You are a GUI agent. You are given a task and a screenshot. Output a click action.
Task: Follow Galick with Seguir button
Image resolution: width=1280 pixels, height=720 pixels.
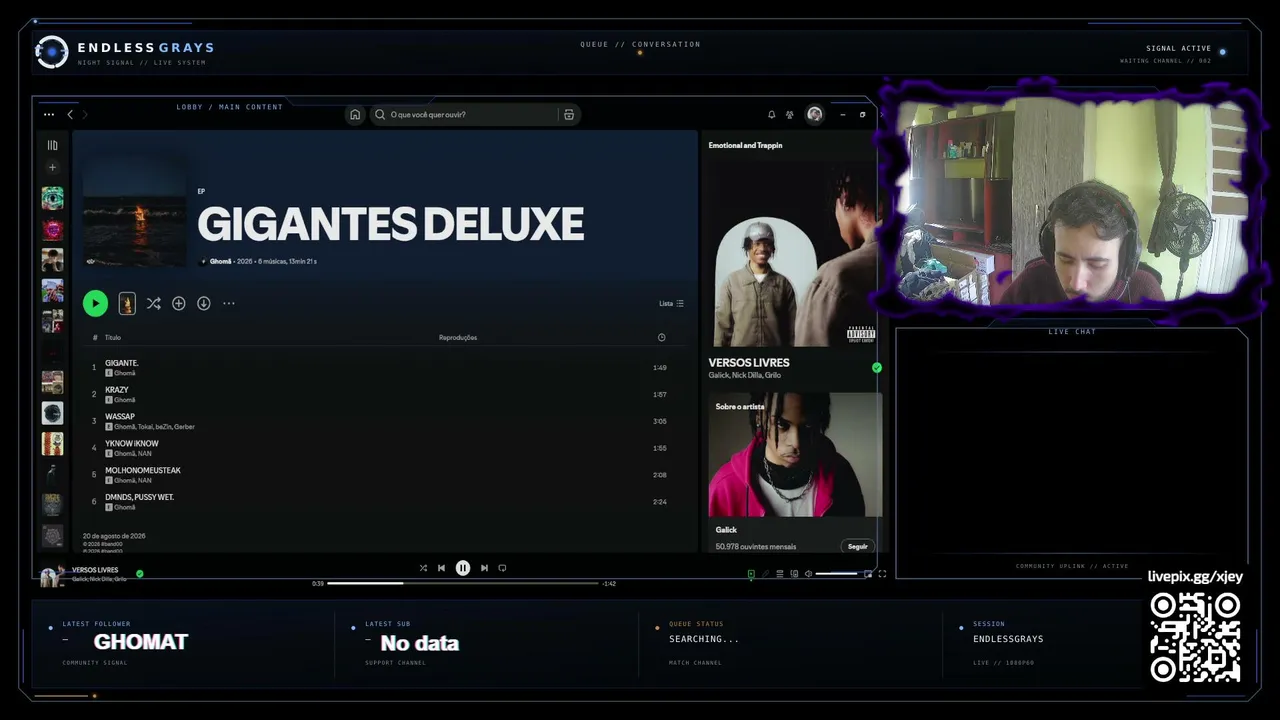(858, 547)
